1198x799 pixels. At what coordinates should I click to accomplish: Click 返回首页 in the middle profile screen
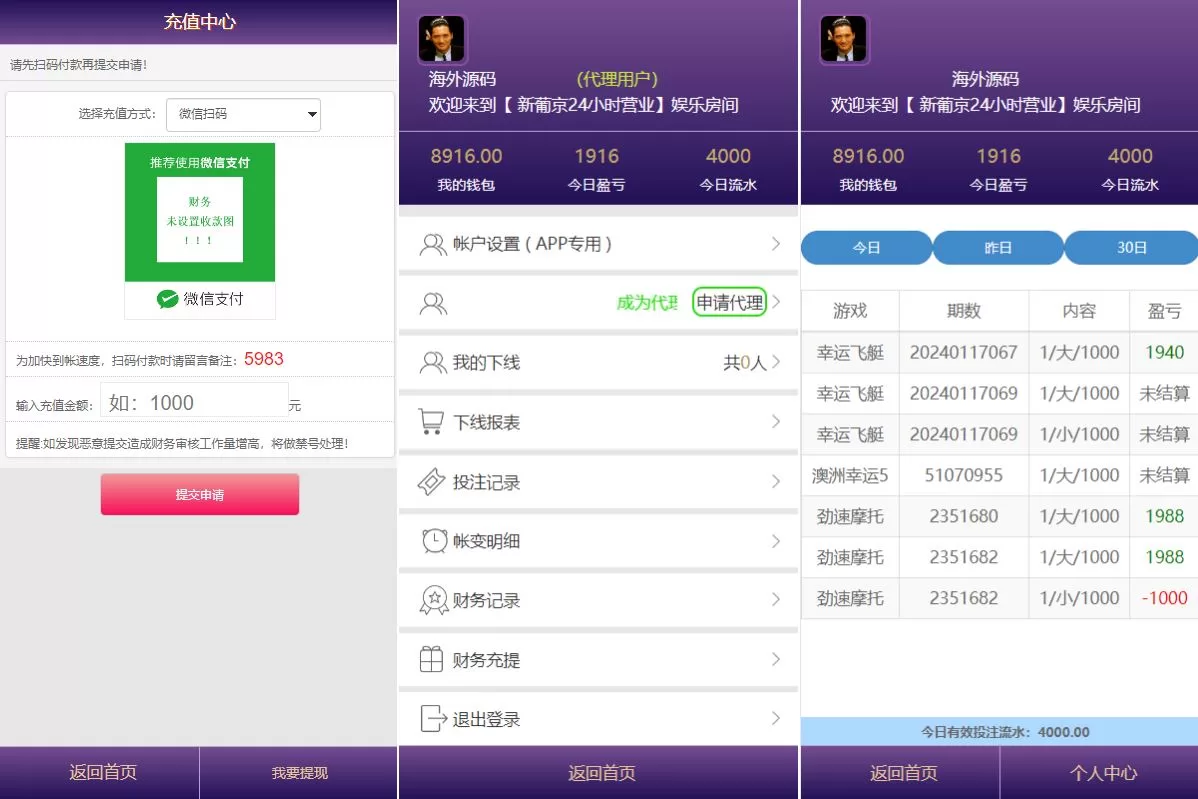tap(601, 772)
